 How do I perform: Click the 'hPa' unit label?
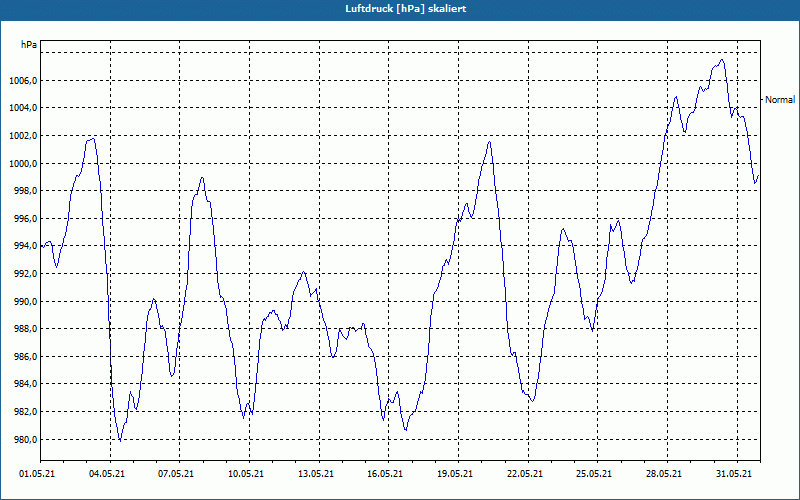[29, 45]
